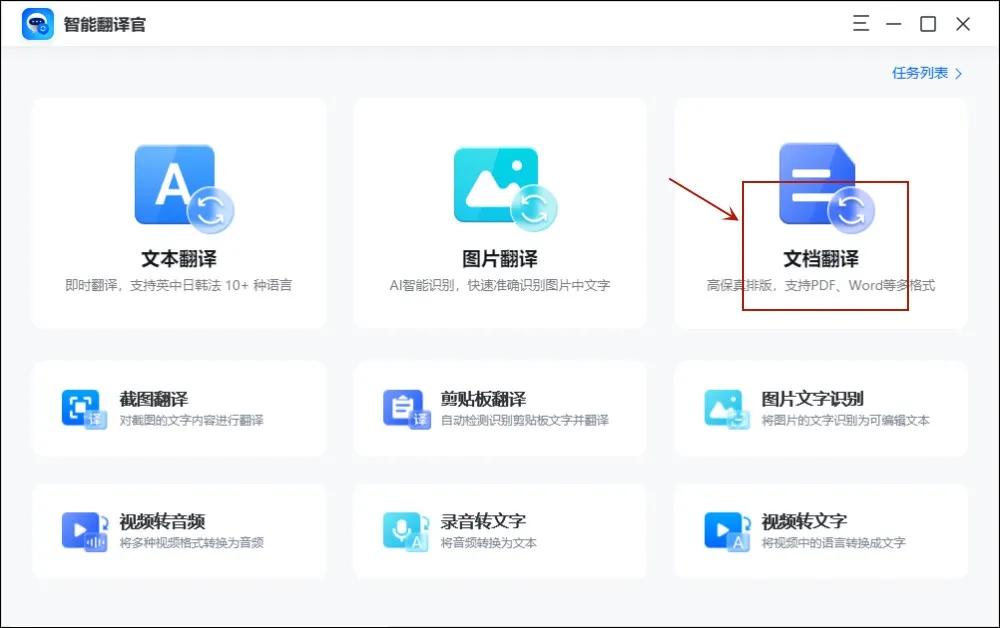Click the 视频转音频 video-to-audio icon
1000x628 pixels.
coord(85,532)
